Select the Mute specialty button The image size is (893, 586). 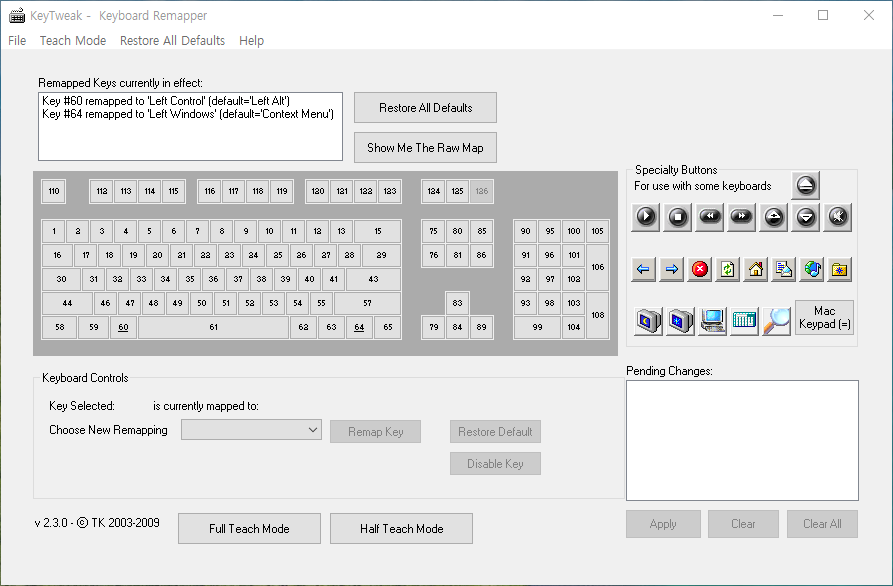(x=838, y=217)
